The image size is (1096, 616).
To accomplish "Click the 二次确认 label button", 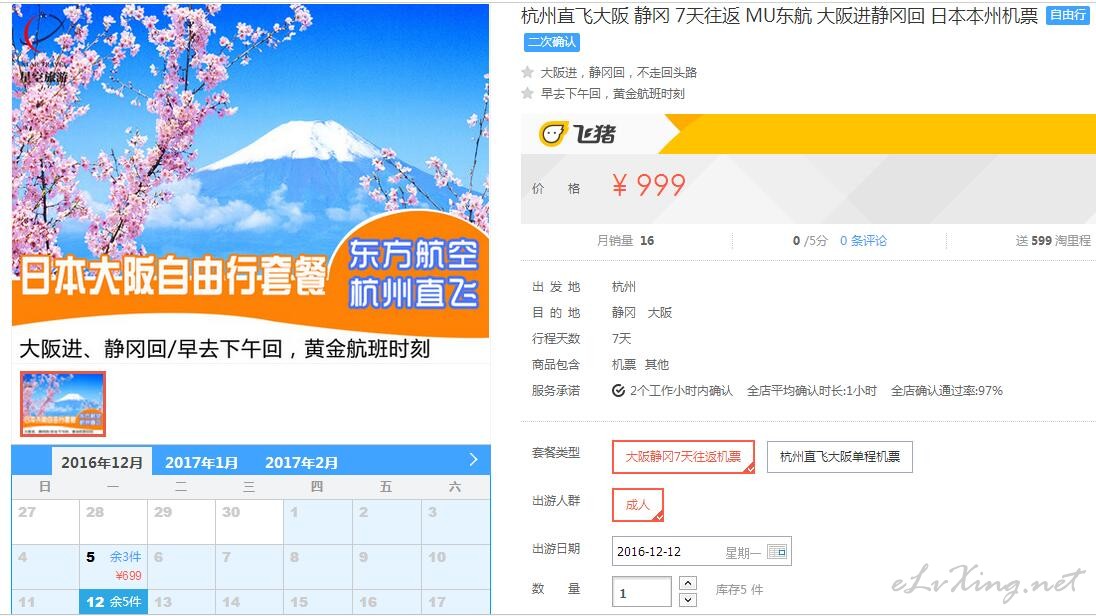I will [x=551, y=42].
